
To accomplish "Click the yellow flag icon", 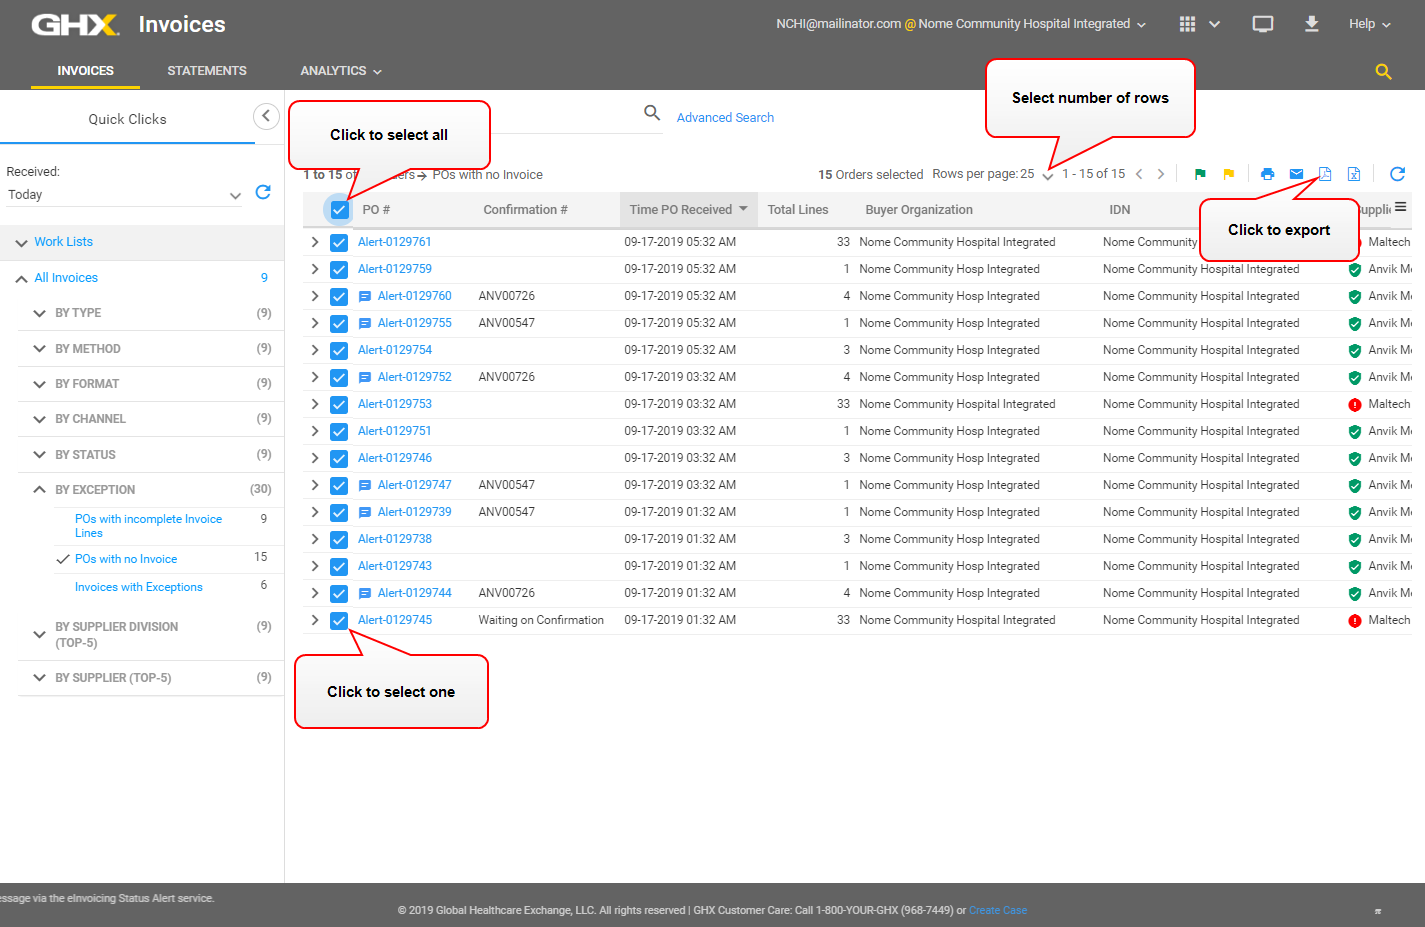I will coord(1229,174).
